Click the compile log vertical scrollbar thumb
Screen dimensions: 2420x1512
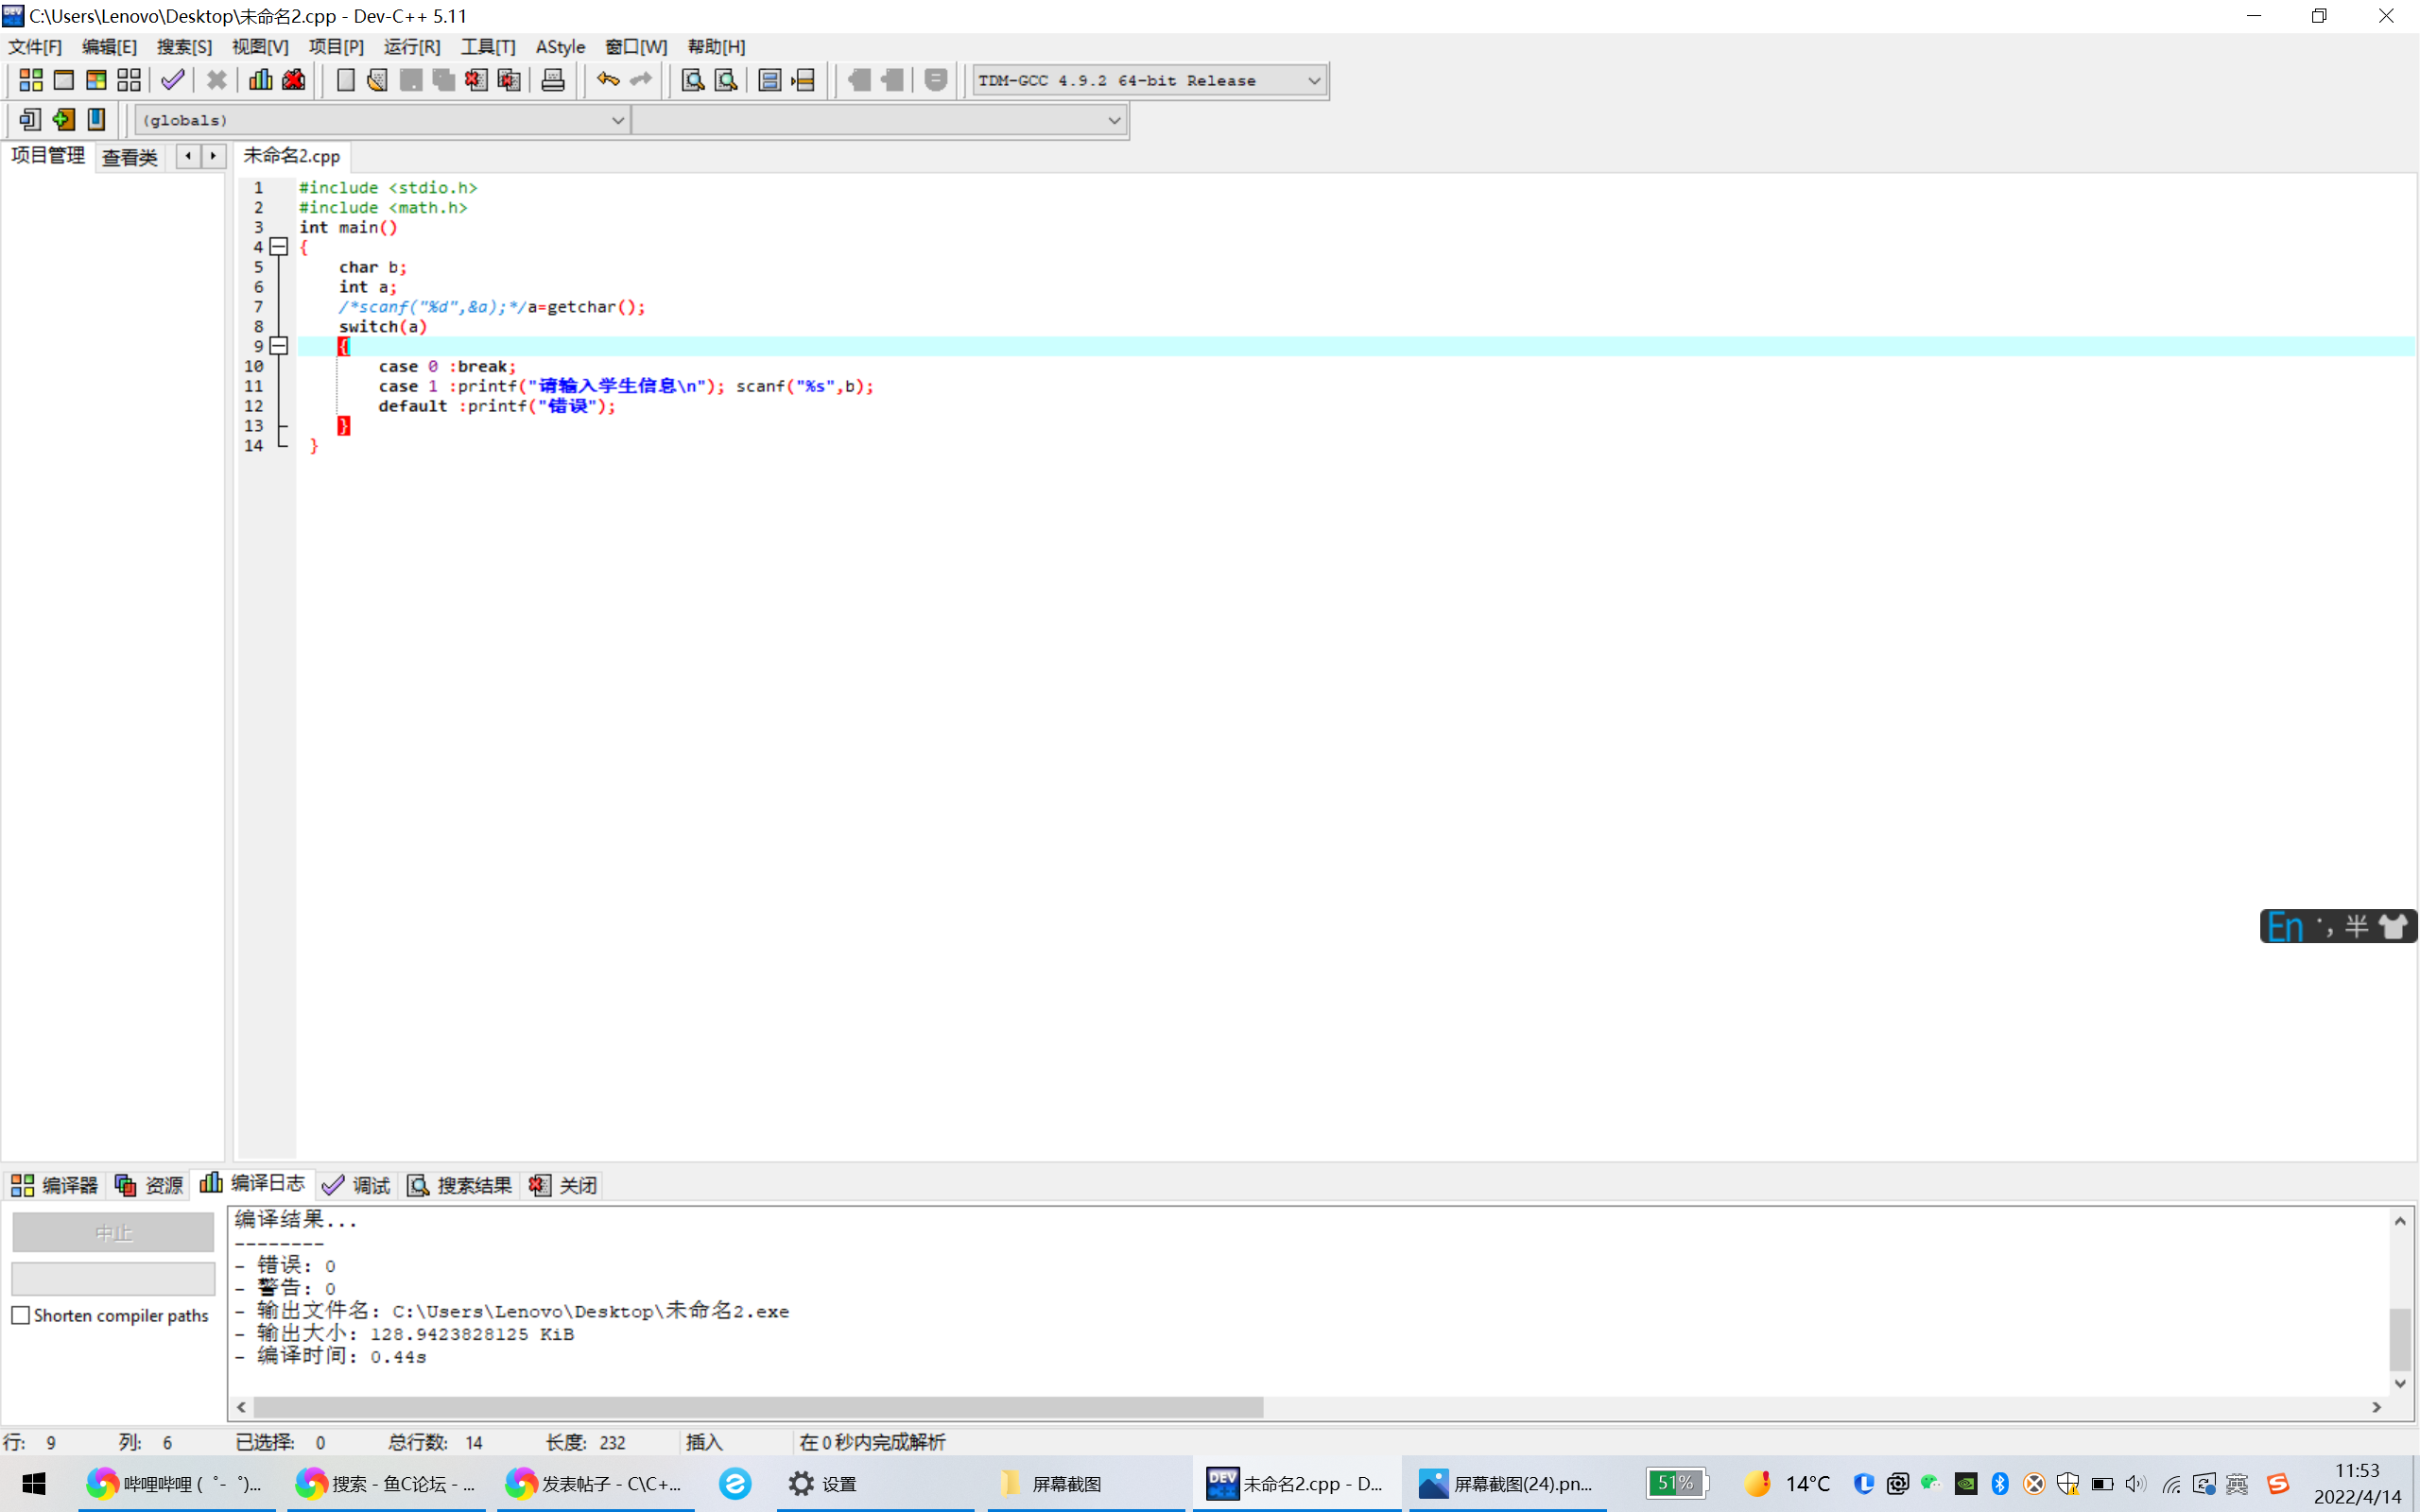click(2400, 1339)
